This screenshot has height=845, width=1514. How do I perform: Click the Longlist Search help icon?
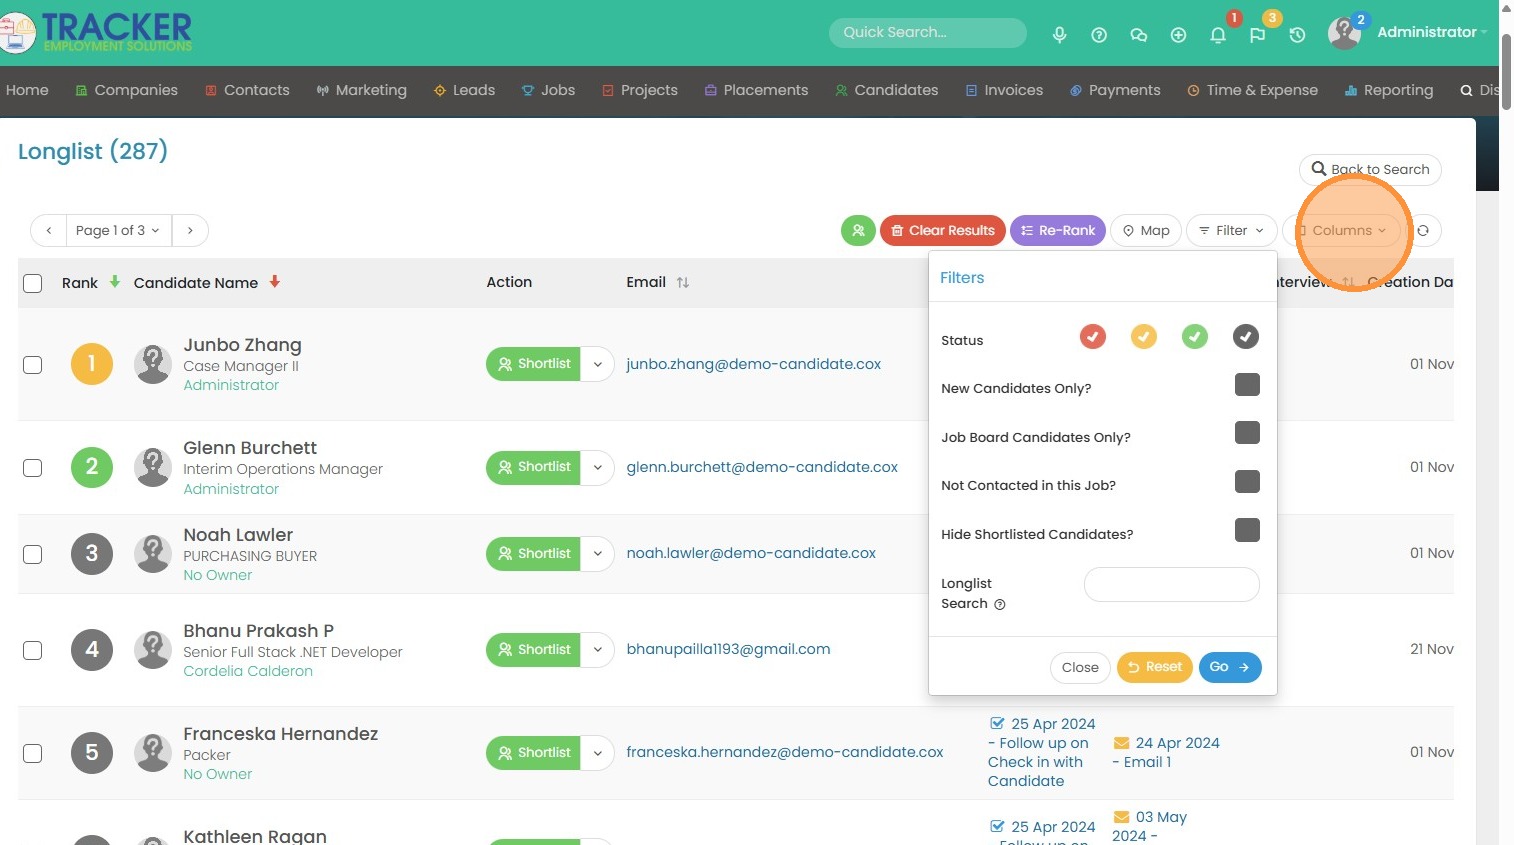click(x=1000, y=604)
